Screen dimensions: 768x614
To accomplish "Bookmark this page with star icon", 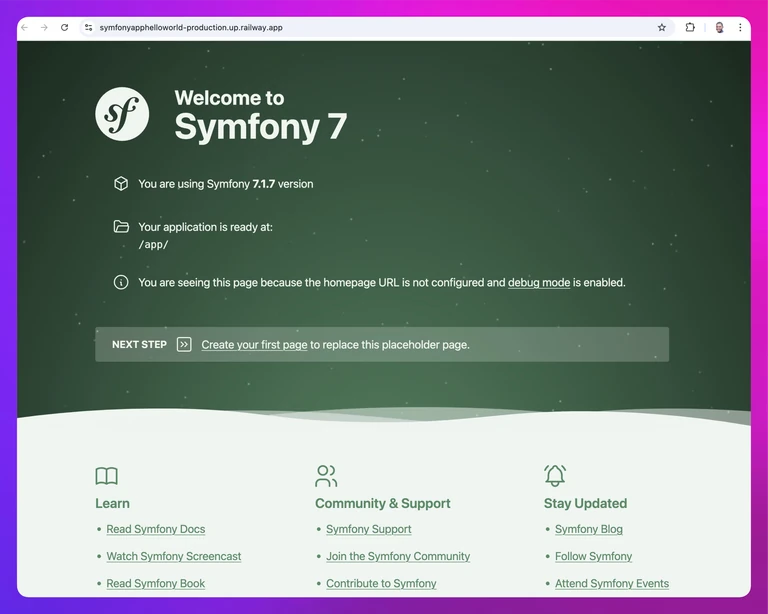I will coord(662,27).
